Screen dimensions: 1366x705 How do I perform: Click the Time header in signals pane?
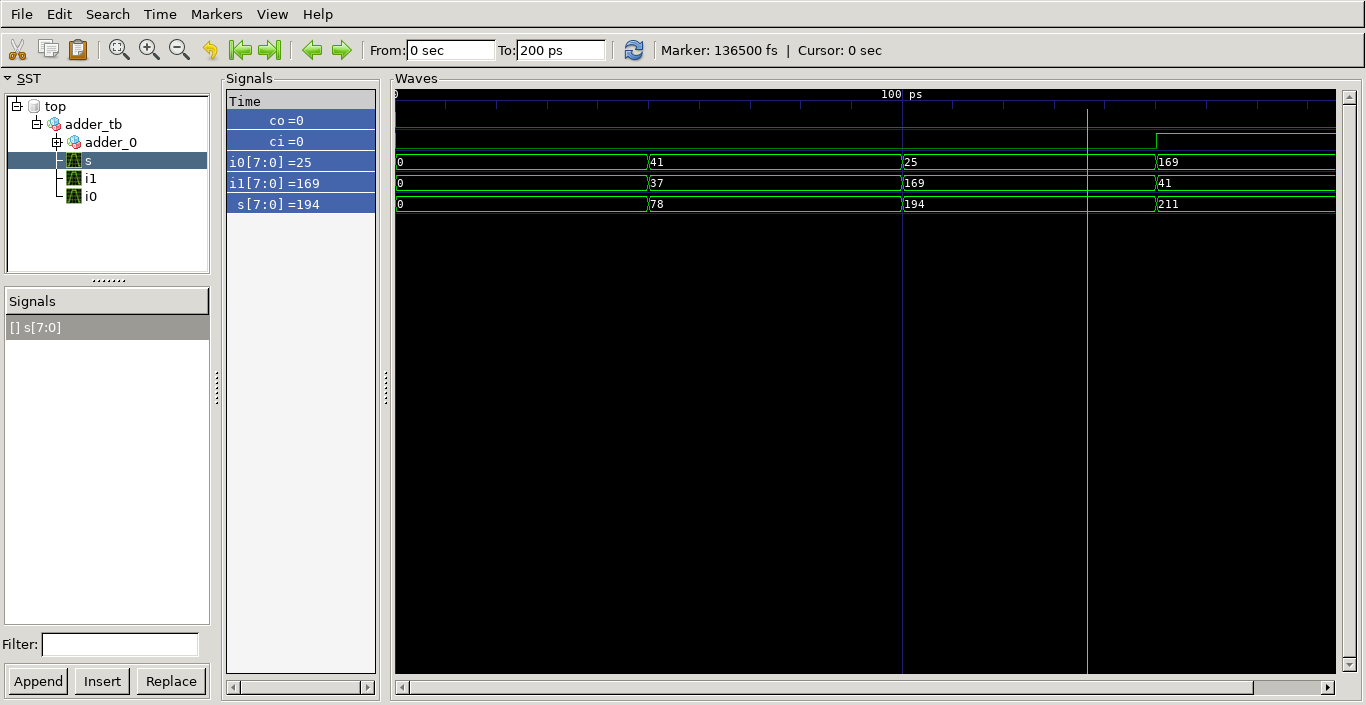(301, 100)
